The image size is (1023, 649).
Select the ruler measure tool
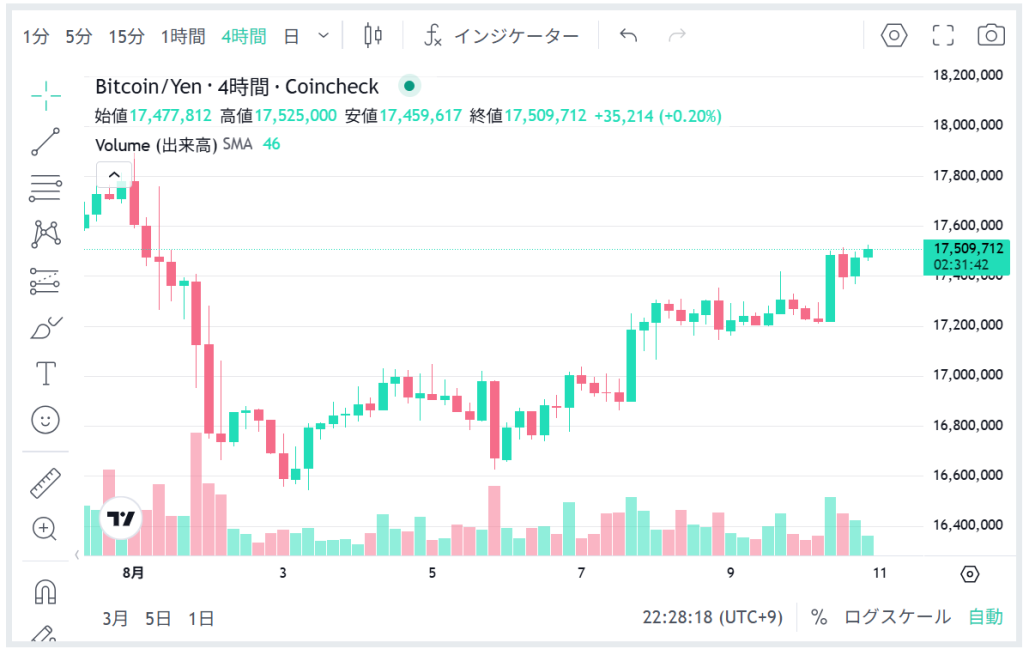45,483
